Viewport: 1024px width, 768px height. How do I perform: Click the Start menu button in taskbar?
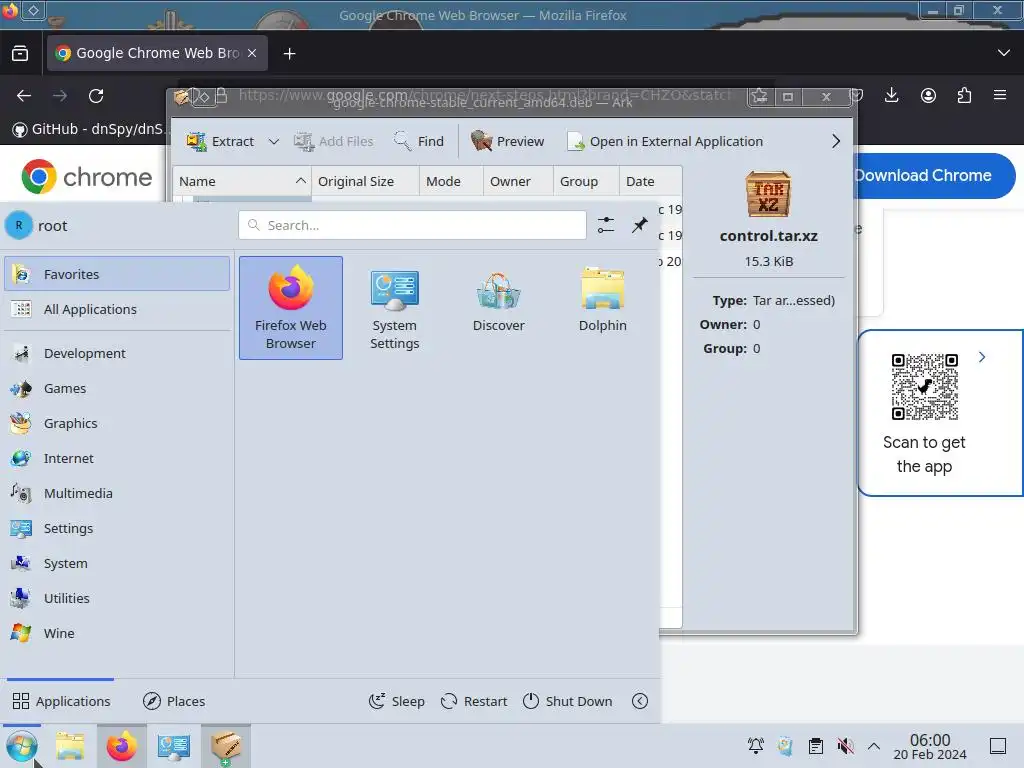click(22, 746)
